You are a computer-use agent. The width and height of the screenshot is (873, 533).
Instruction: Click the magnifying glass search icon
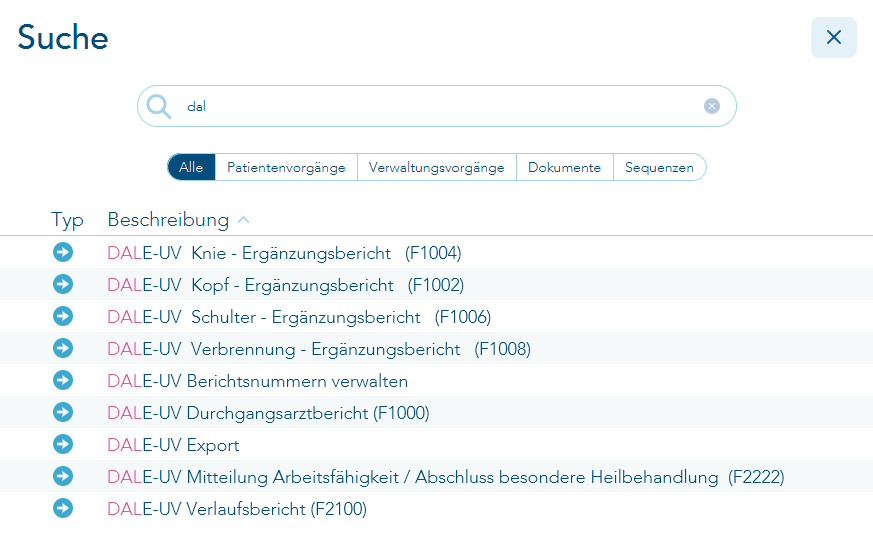[159, 106]
